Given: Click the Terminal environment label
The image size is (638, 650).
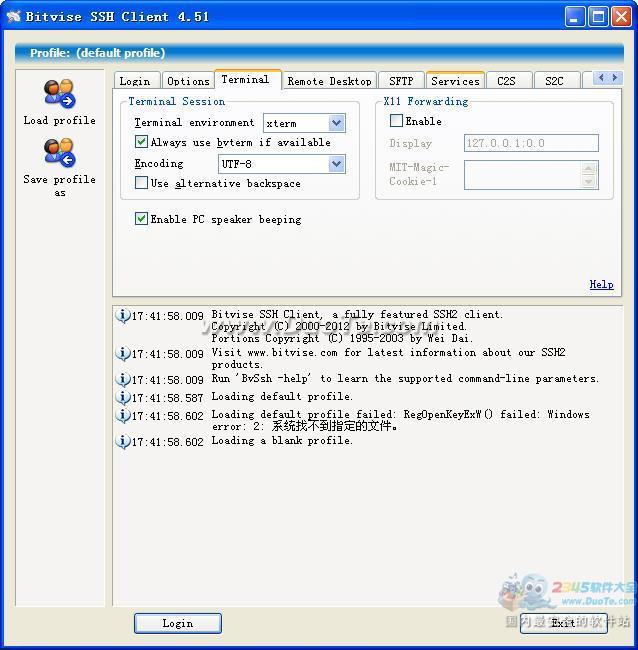Looking at the screenshot, I should click(x=194, y=123).
